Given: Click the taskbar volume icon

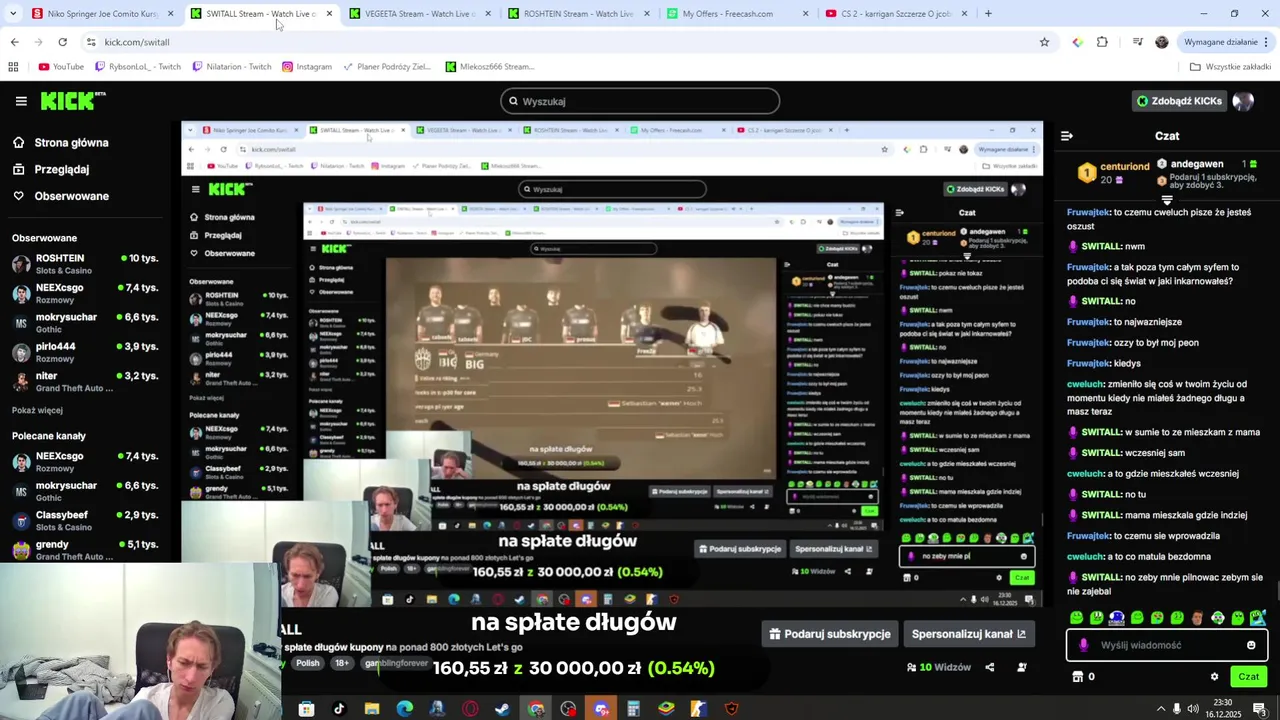Looking at the screenshot, I should pyautogui.click(x=1193, y=709).
